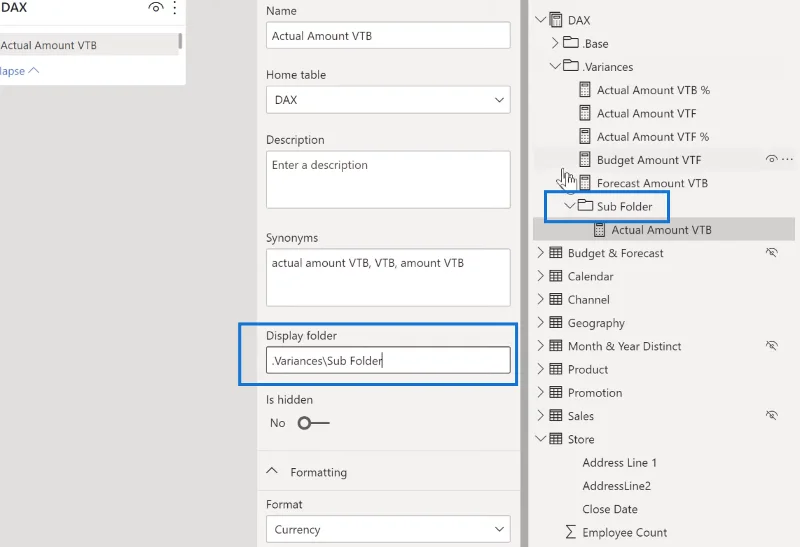This screenshot has width=800, height=547.
Task: Select AddressLine2 field
Action: click(616, 486)
